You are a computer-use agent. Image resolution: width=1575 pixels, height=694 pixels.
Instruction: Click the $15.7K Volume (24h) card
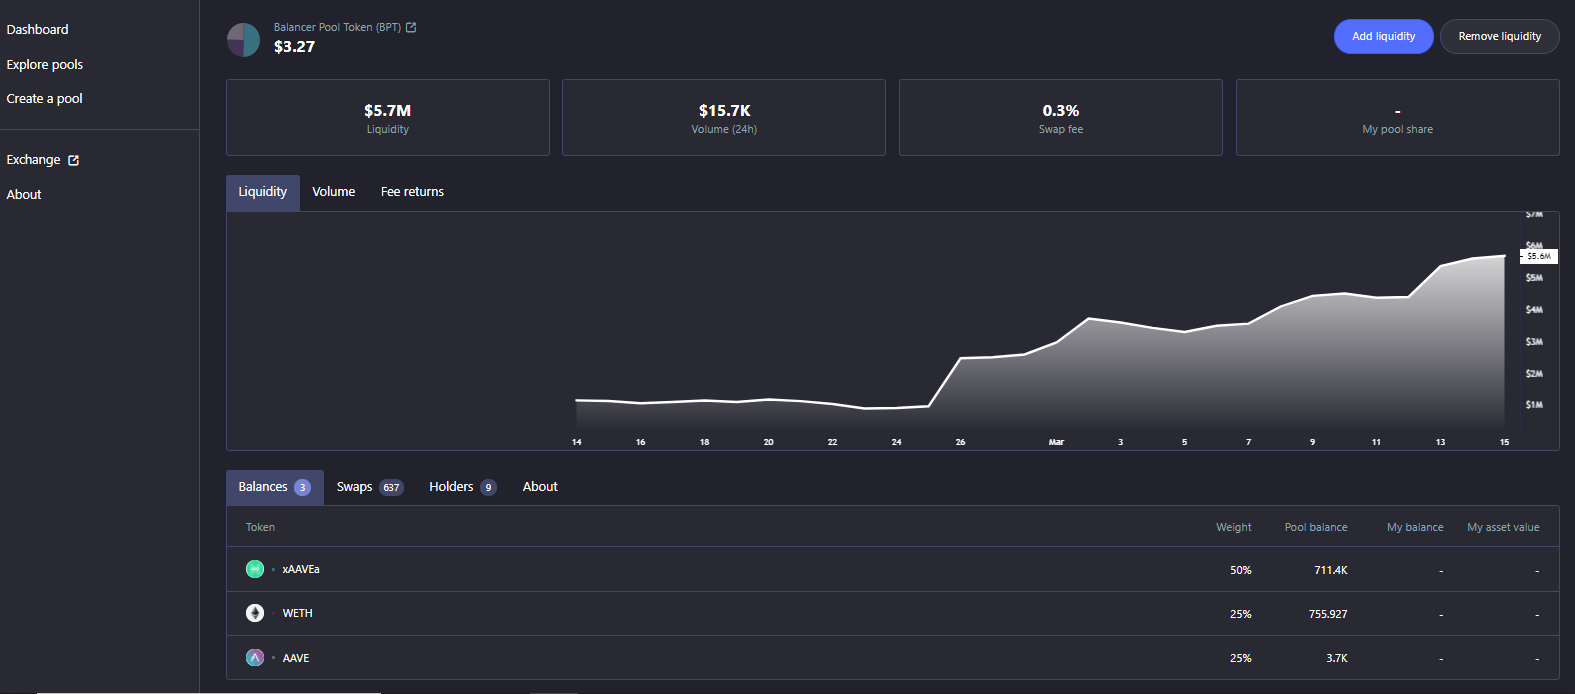(x=724, y=117)
